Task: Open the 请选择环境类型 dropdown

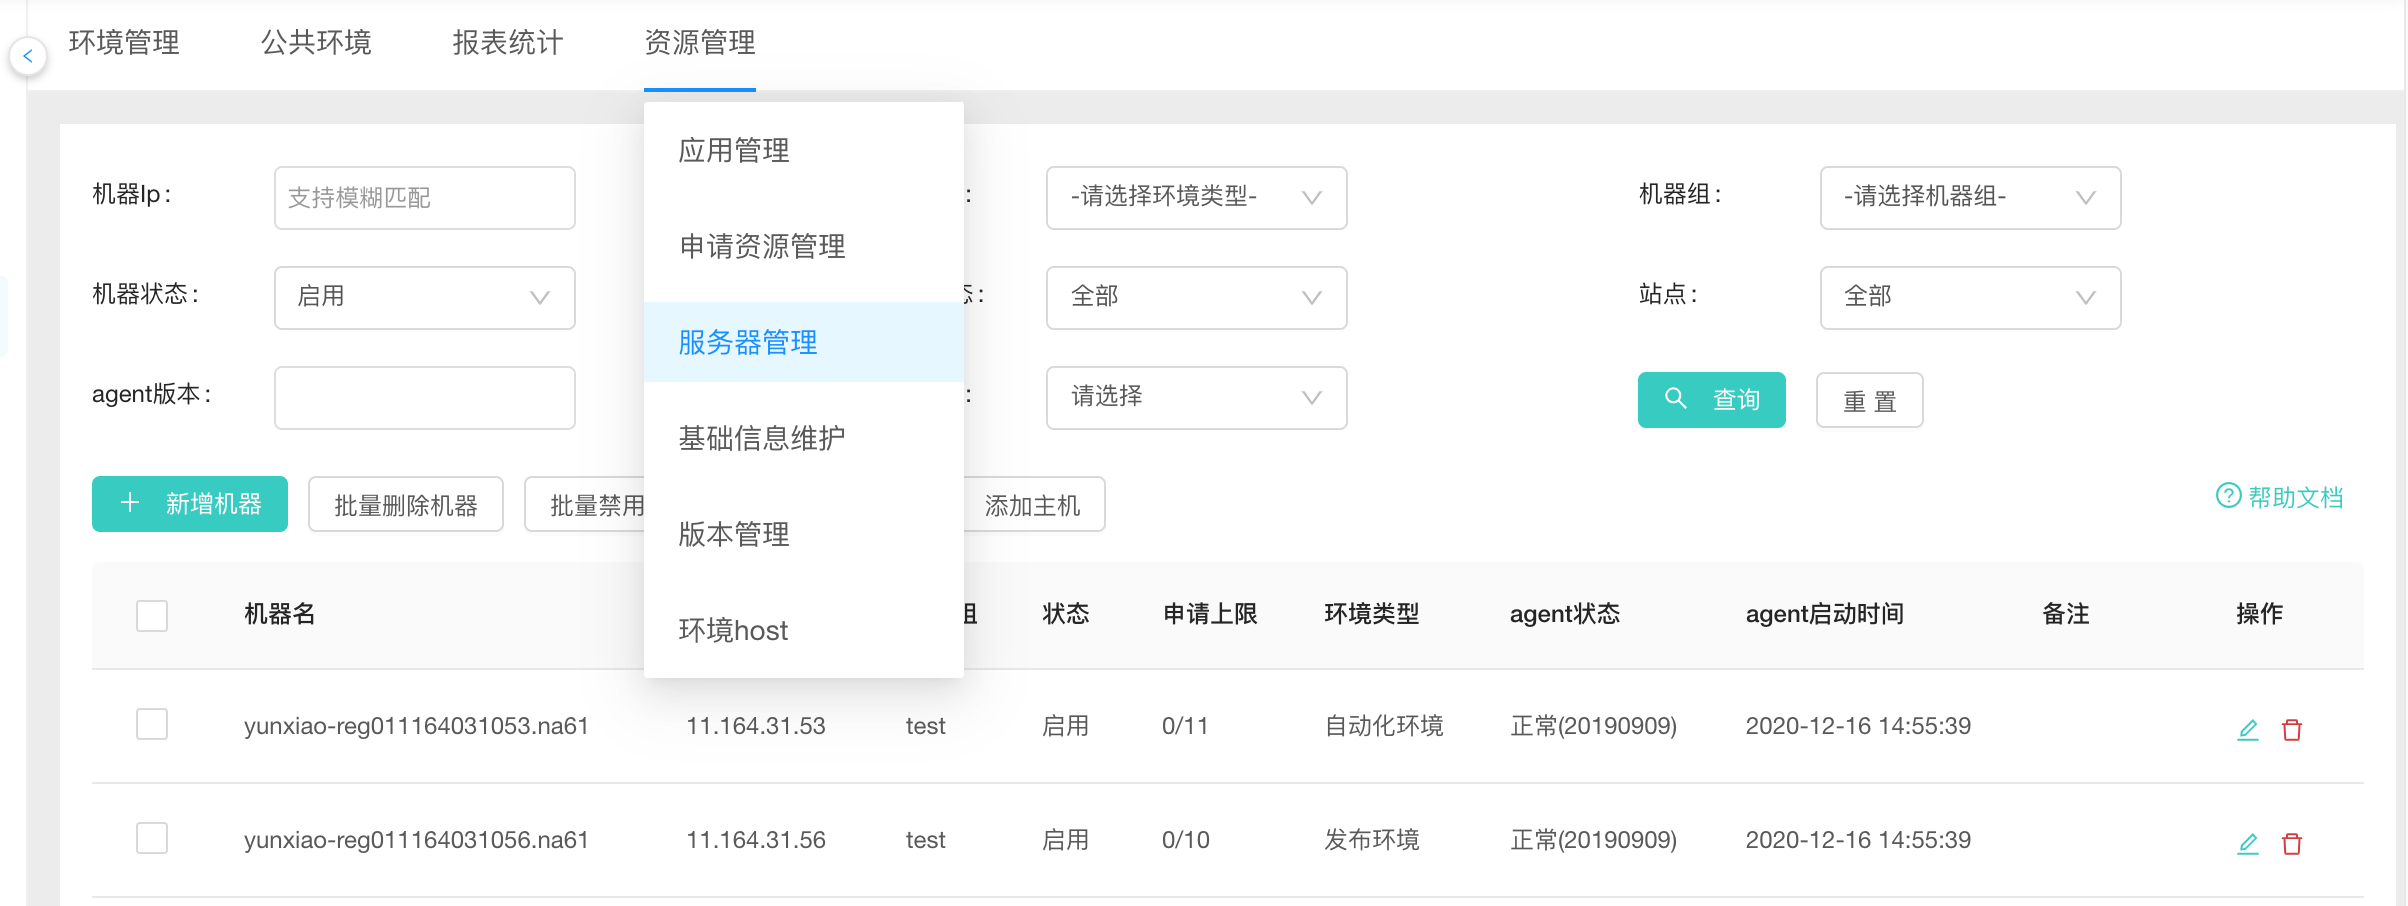Action: [1197, 197]
